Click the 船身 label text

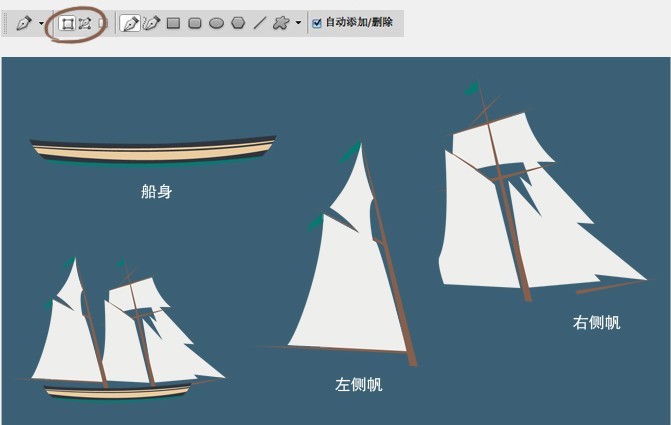(156, 191)
